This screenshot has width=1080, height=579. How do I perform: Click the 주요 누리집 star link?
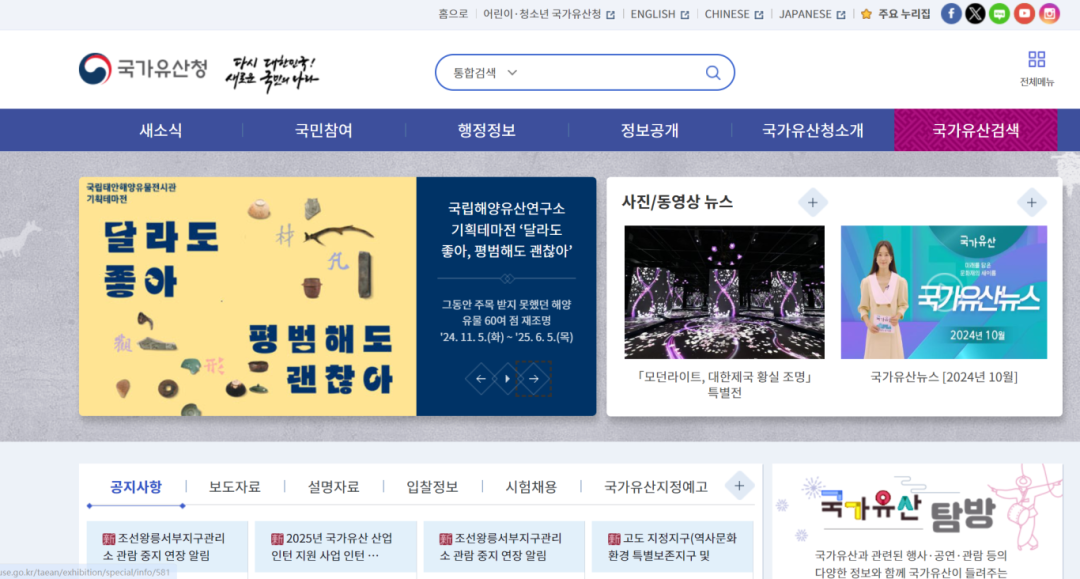pos(895,14)
